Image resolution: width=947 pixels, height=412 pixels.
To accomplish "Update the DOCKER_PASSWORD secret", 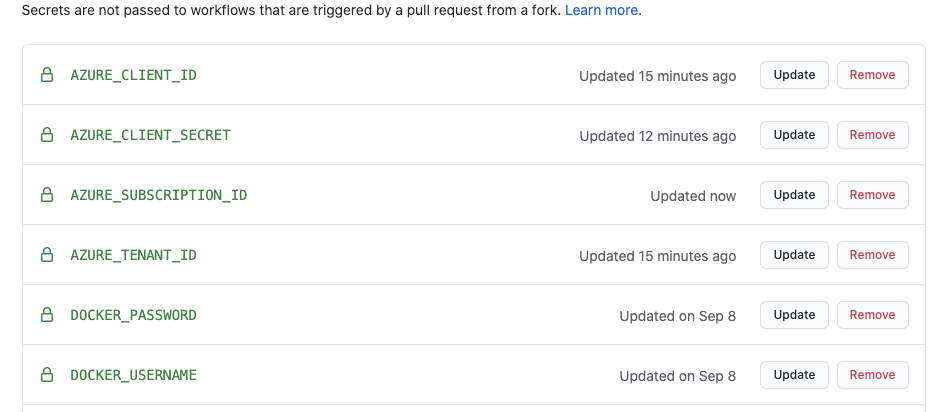I will [x=794, y=315].
